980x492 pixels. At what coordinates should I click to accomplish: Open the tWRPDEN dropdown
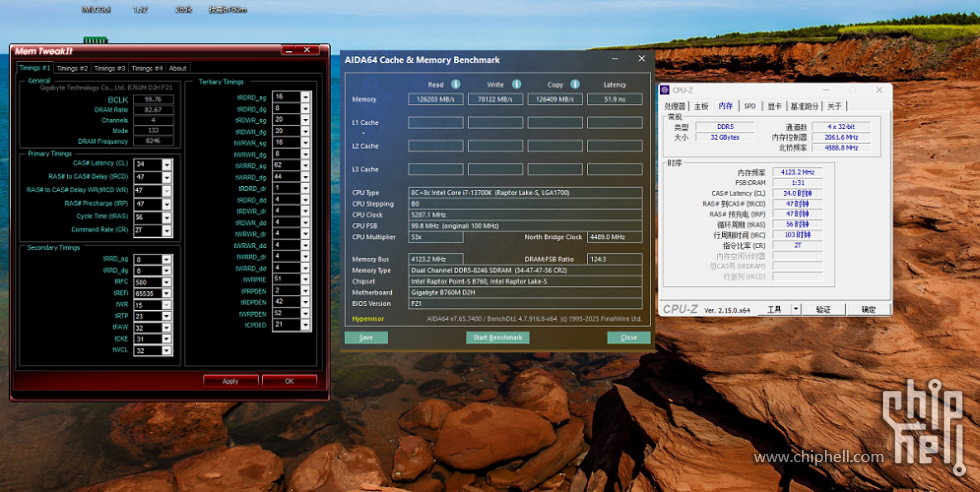pyautogui.click(x=305, y=313)
